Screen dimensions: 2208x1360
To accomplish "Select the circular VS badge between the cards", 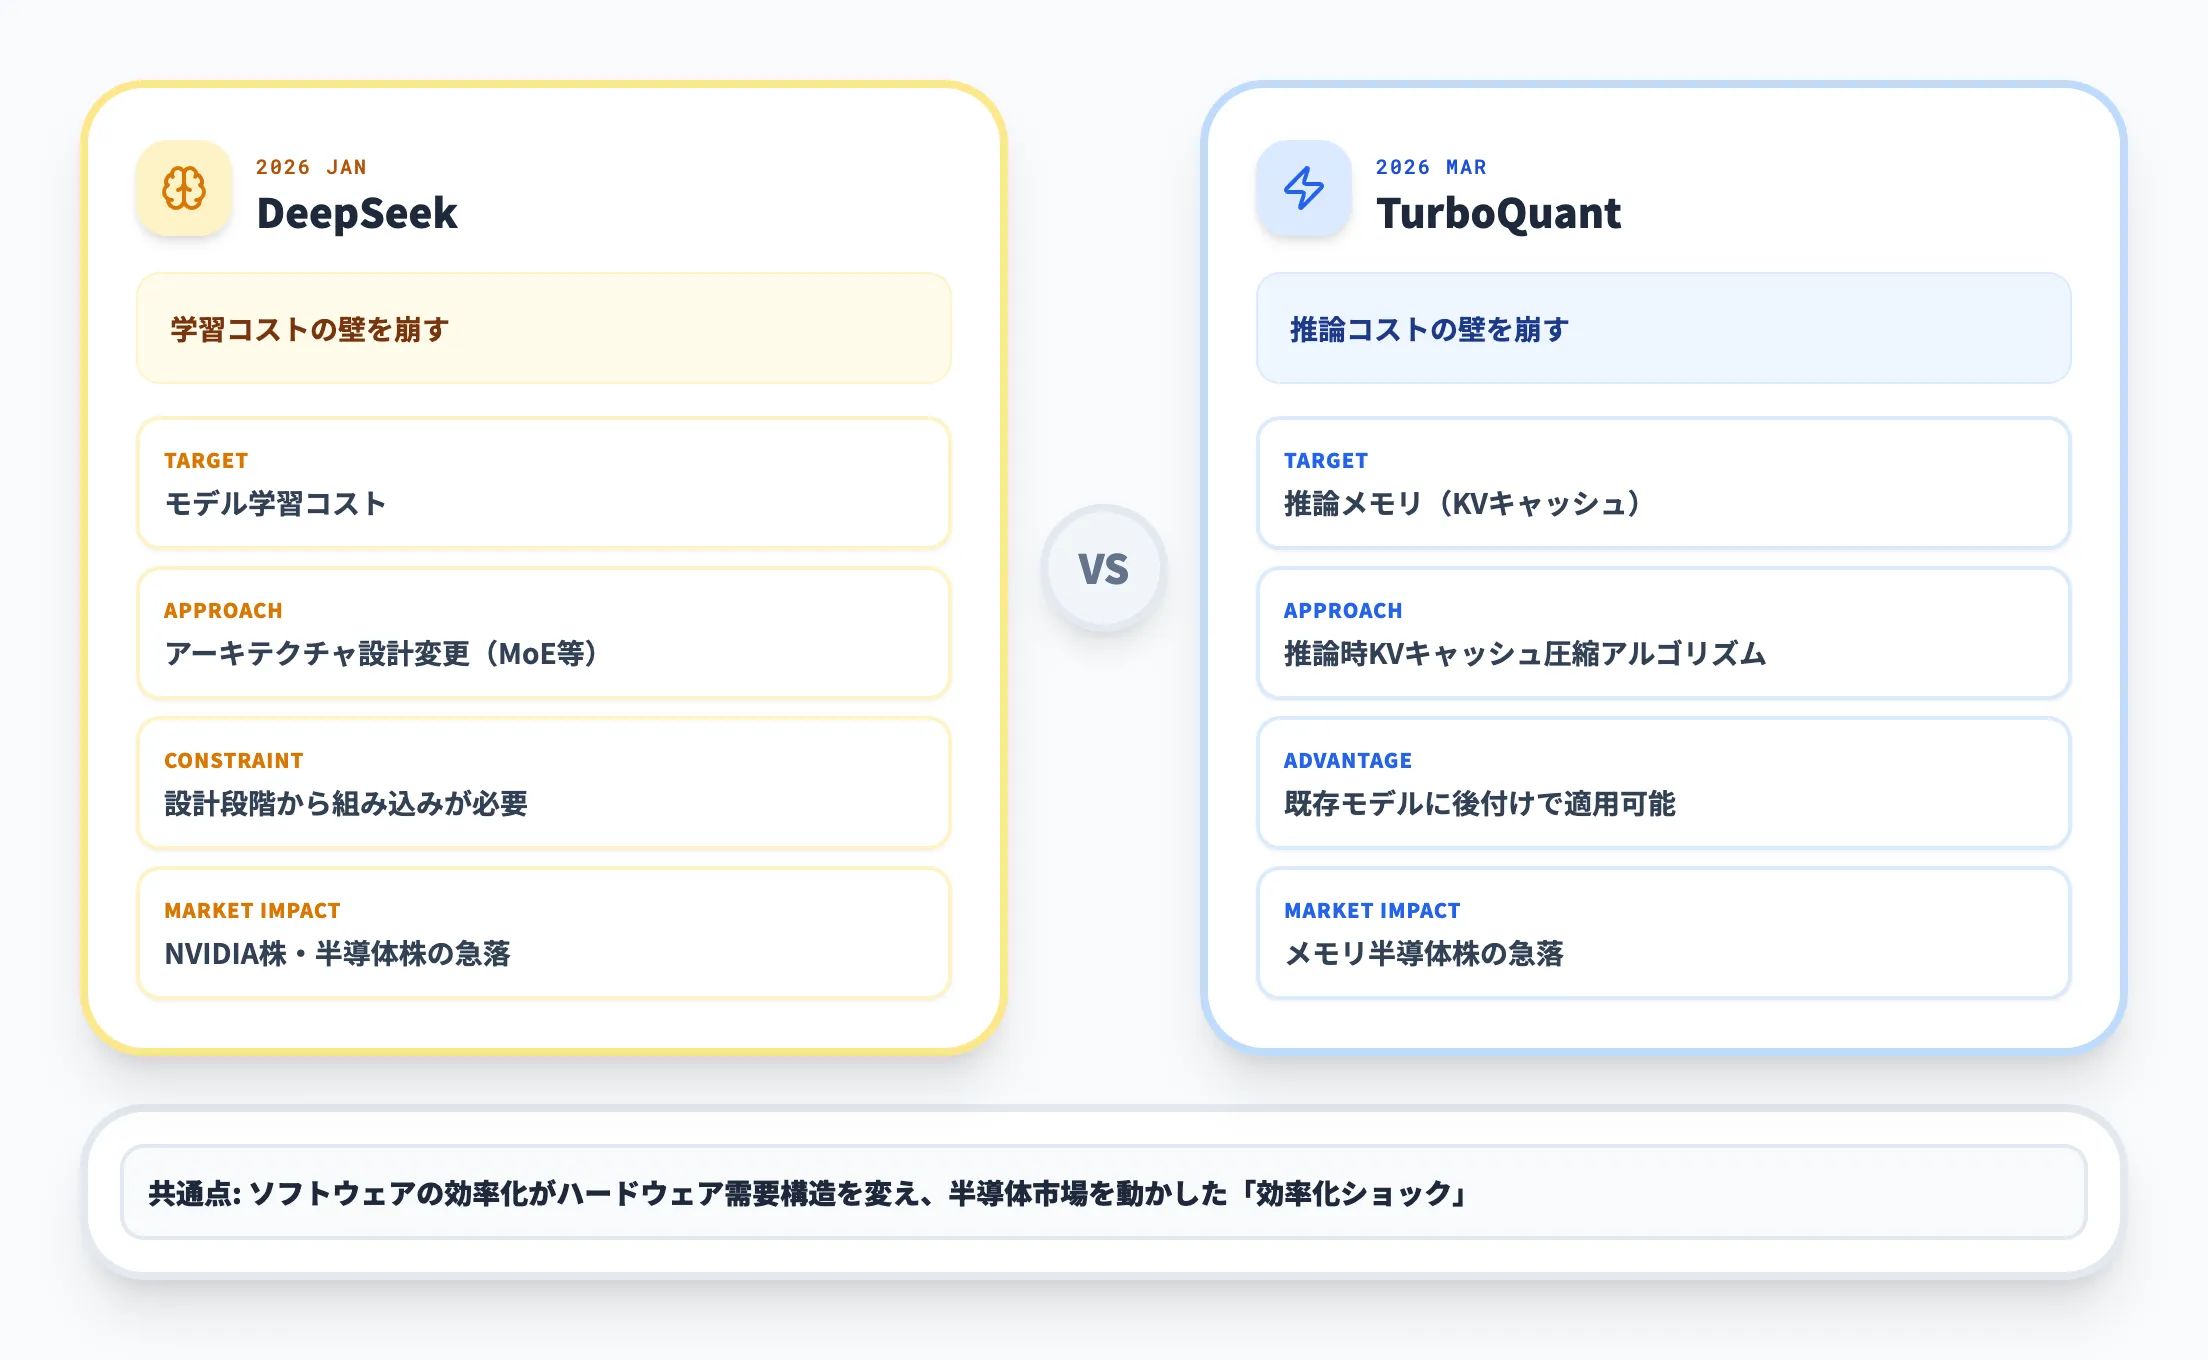I will click(x=1104, y=566).
